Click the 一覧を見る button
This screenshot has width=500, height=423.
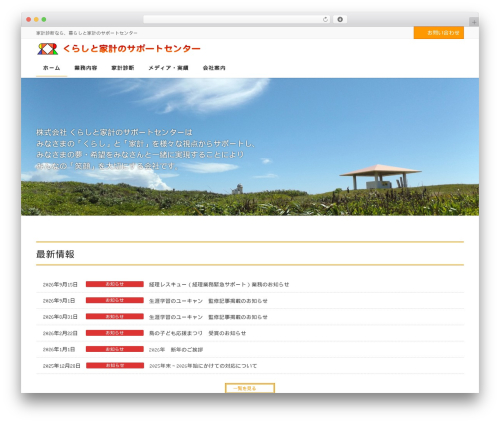pos(250,388)
